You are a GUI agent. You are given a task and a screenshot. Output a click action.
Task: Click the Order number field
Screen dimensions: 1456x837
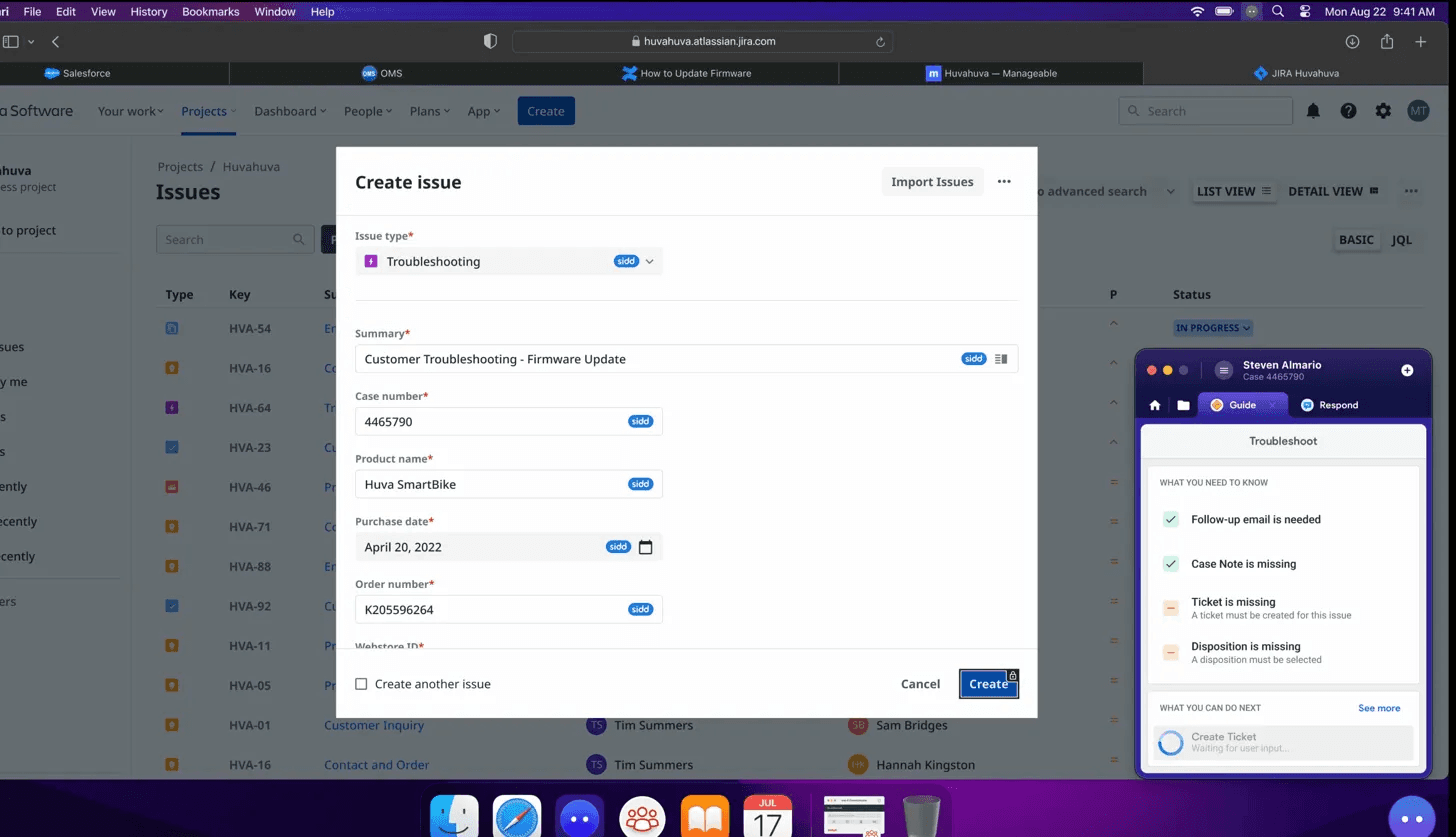coord(509,610)
